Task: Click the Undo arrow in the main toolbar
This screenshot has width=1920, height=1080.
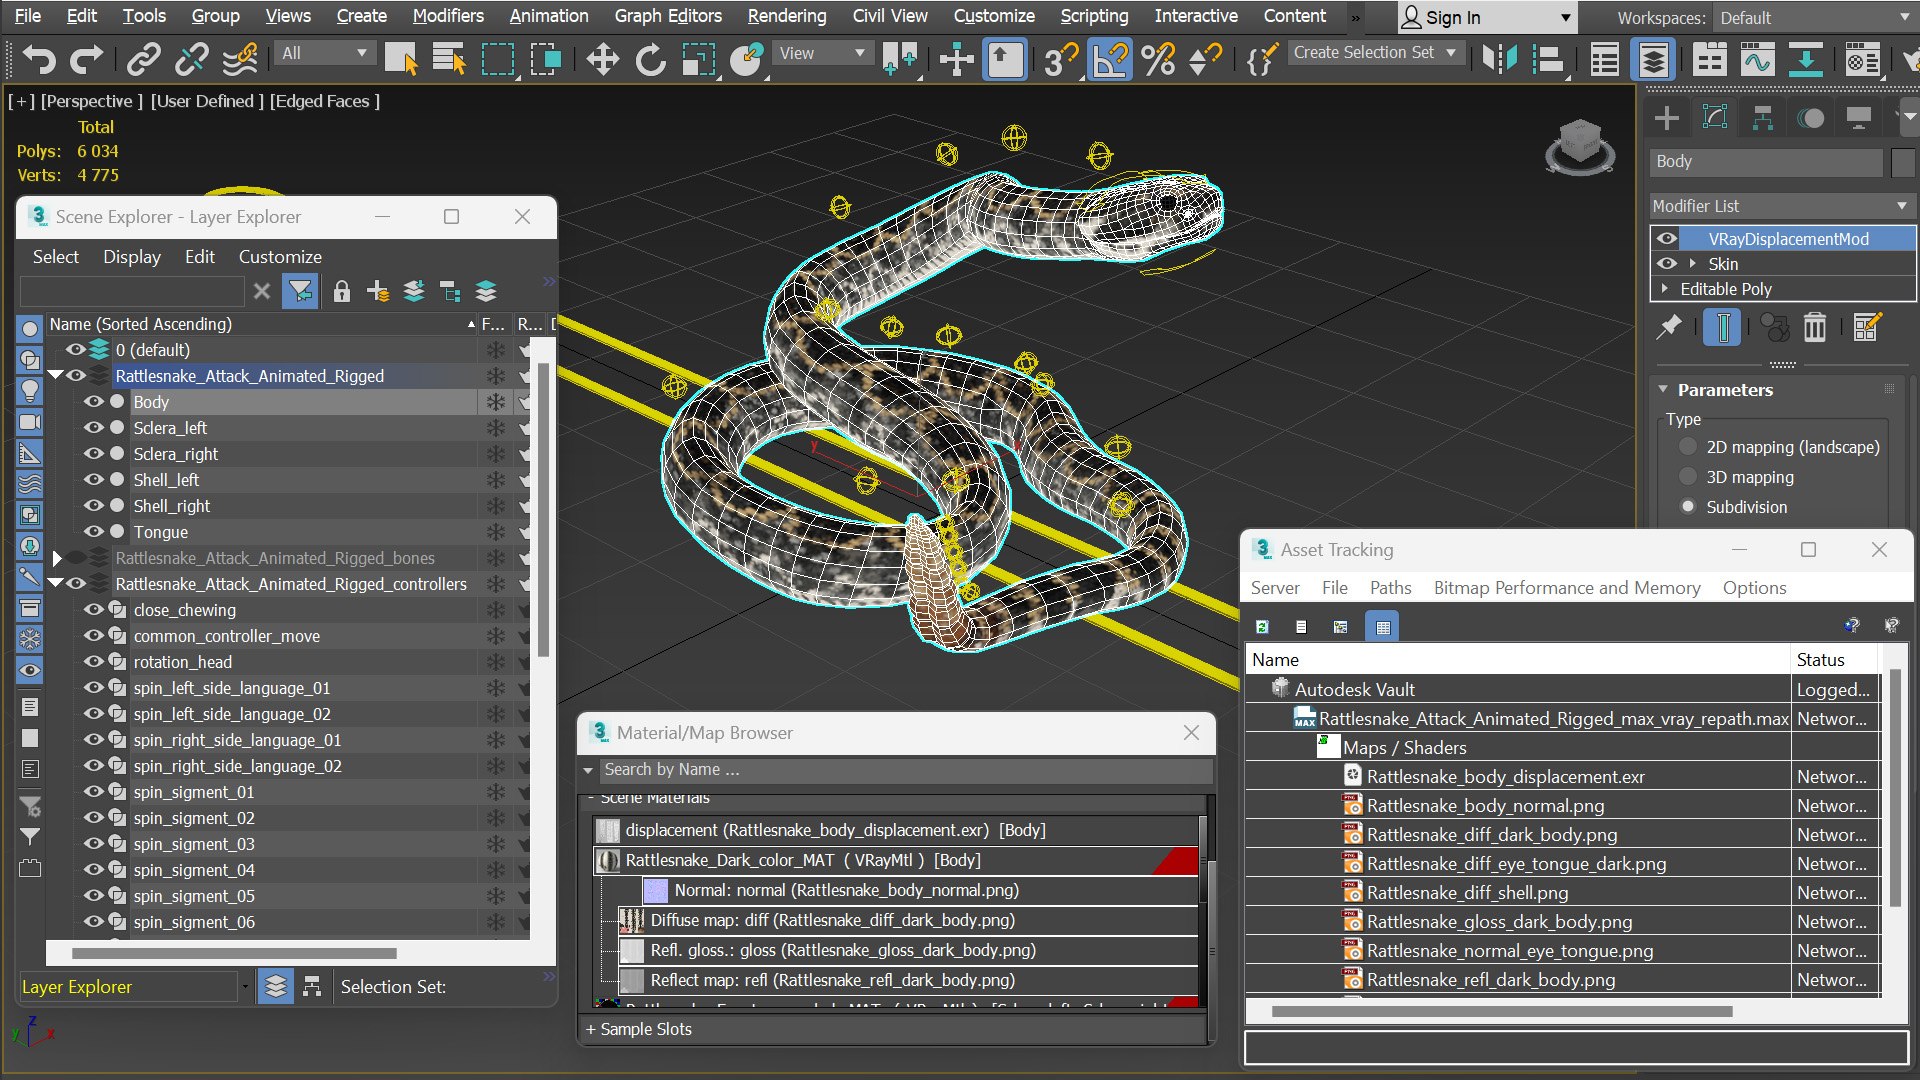Action: point(38,60)
